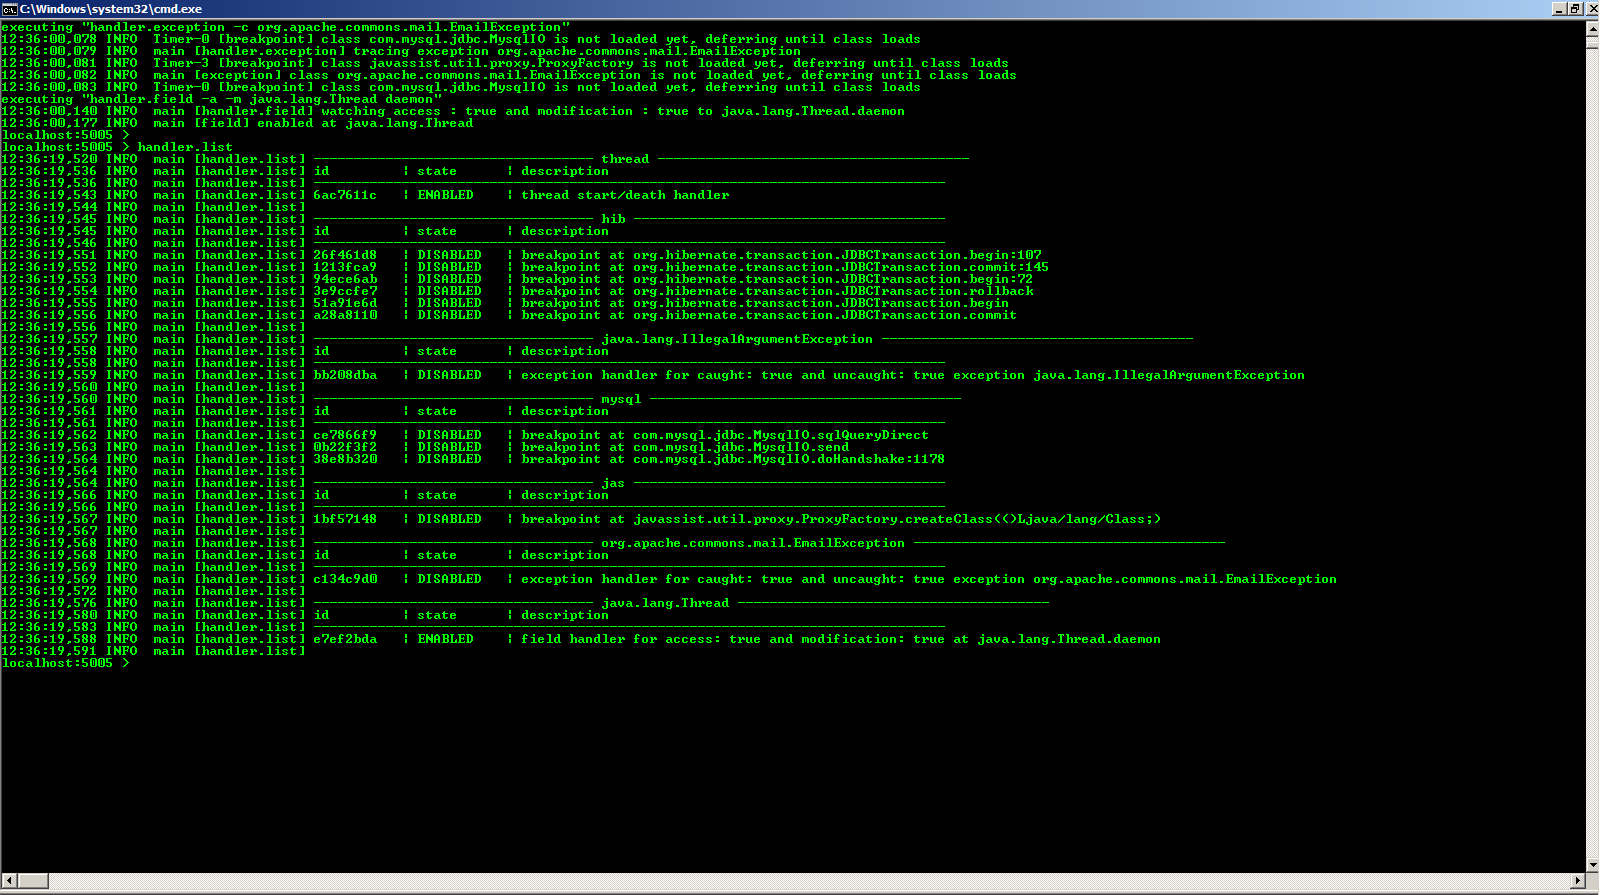Click the DISABLED state of bb208dba
This screenshot has width=1600, height=895.
coord(449,375)
